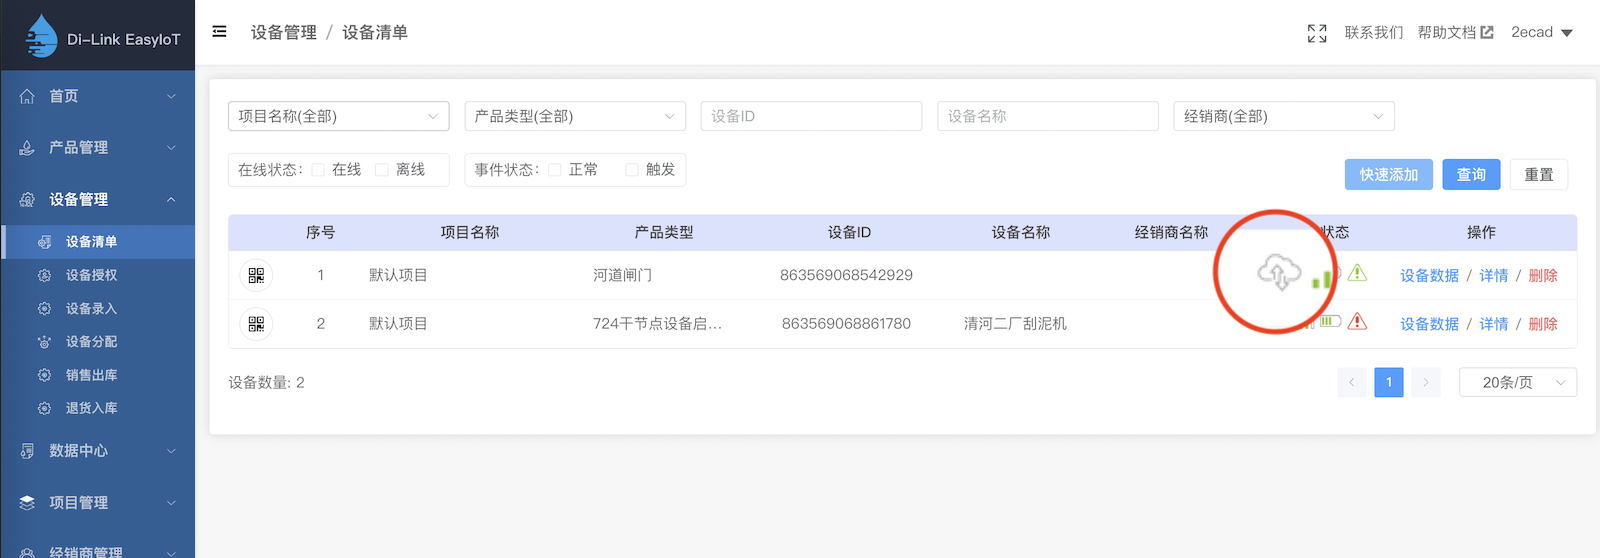Click the 产品类型 column header
The height and width of the screenshot is (558, 1600).
tap(664, 232)
